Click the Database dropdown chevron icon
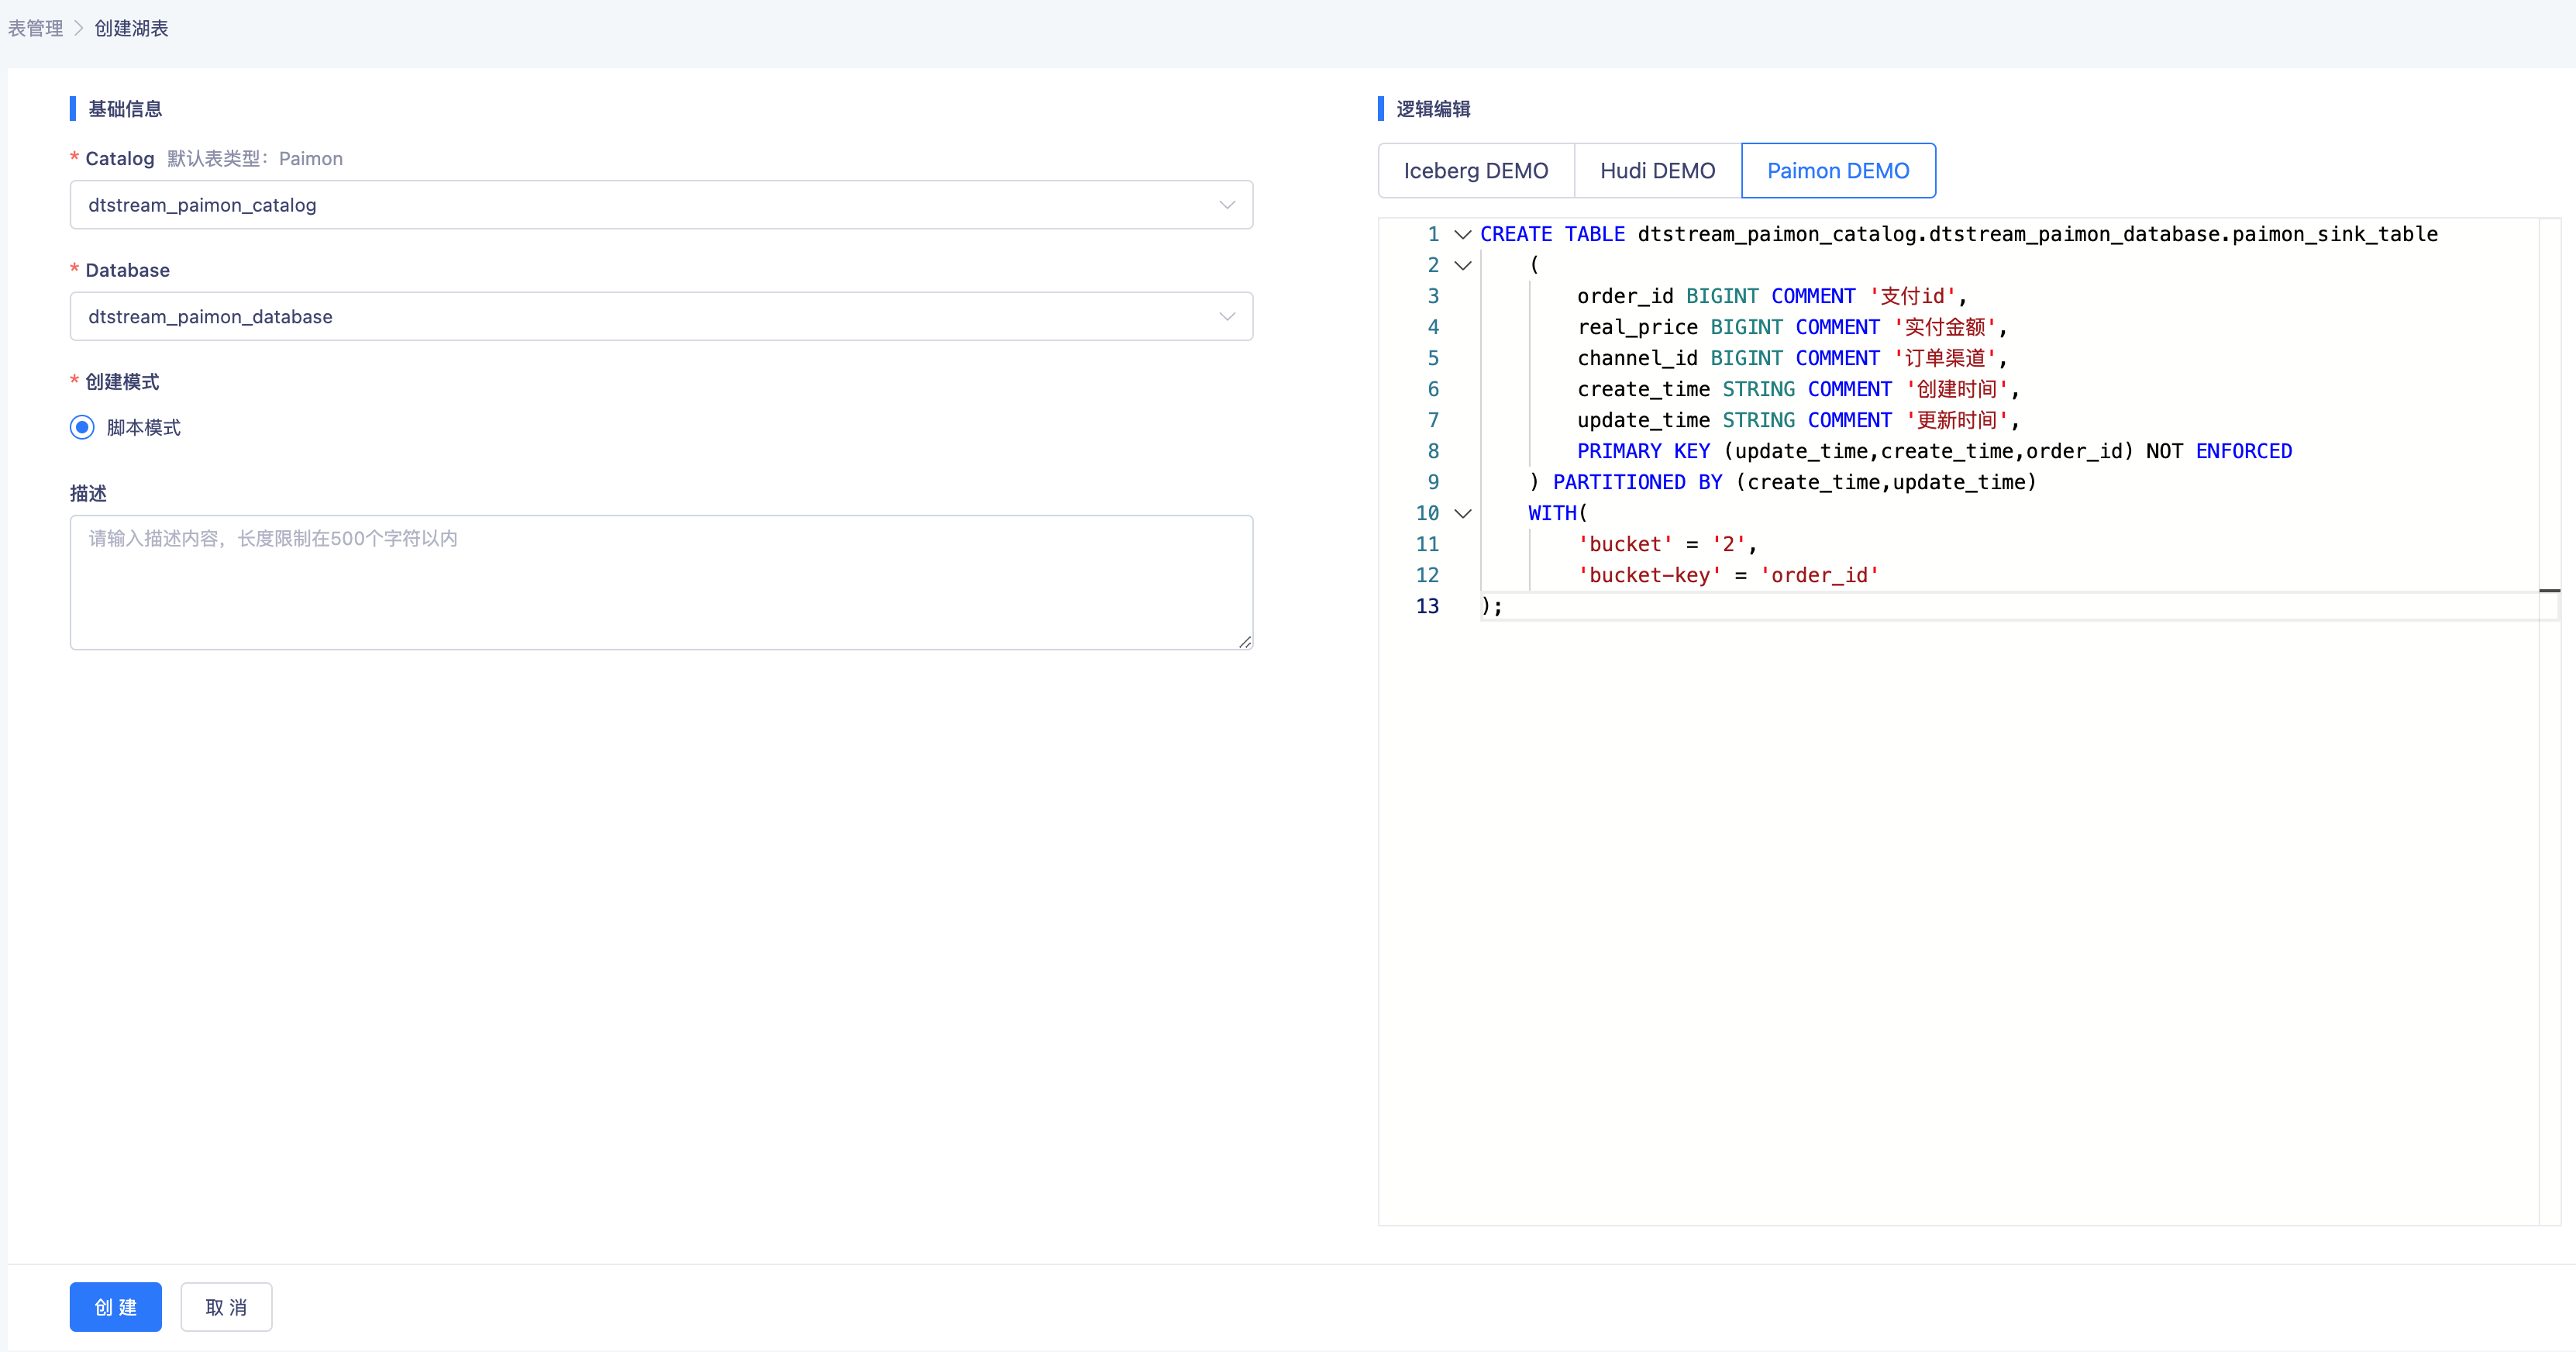 [1227, 317]
